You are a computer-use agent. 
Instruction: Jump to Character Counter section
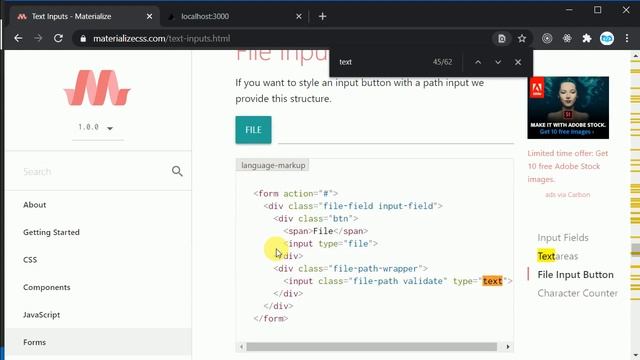[x=578, y=293]
